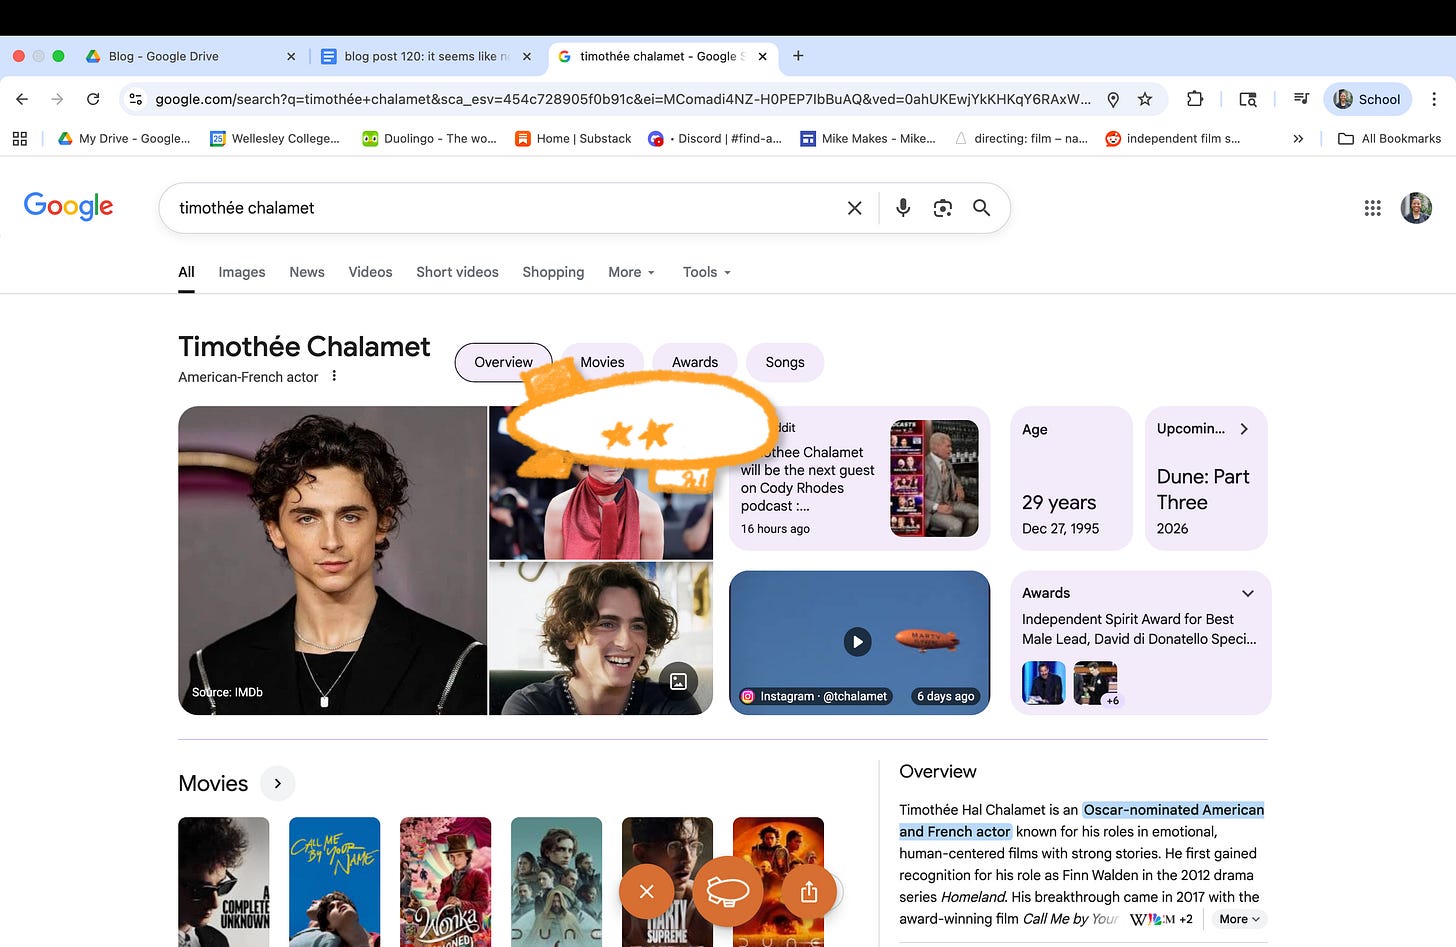1456x947 pixels.
Task: Select the Overview chip
Action: 503,362
